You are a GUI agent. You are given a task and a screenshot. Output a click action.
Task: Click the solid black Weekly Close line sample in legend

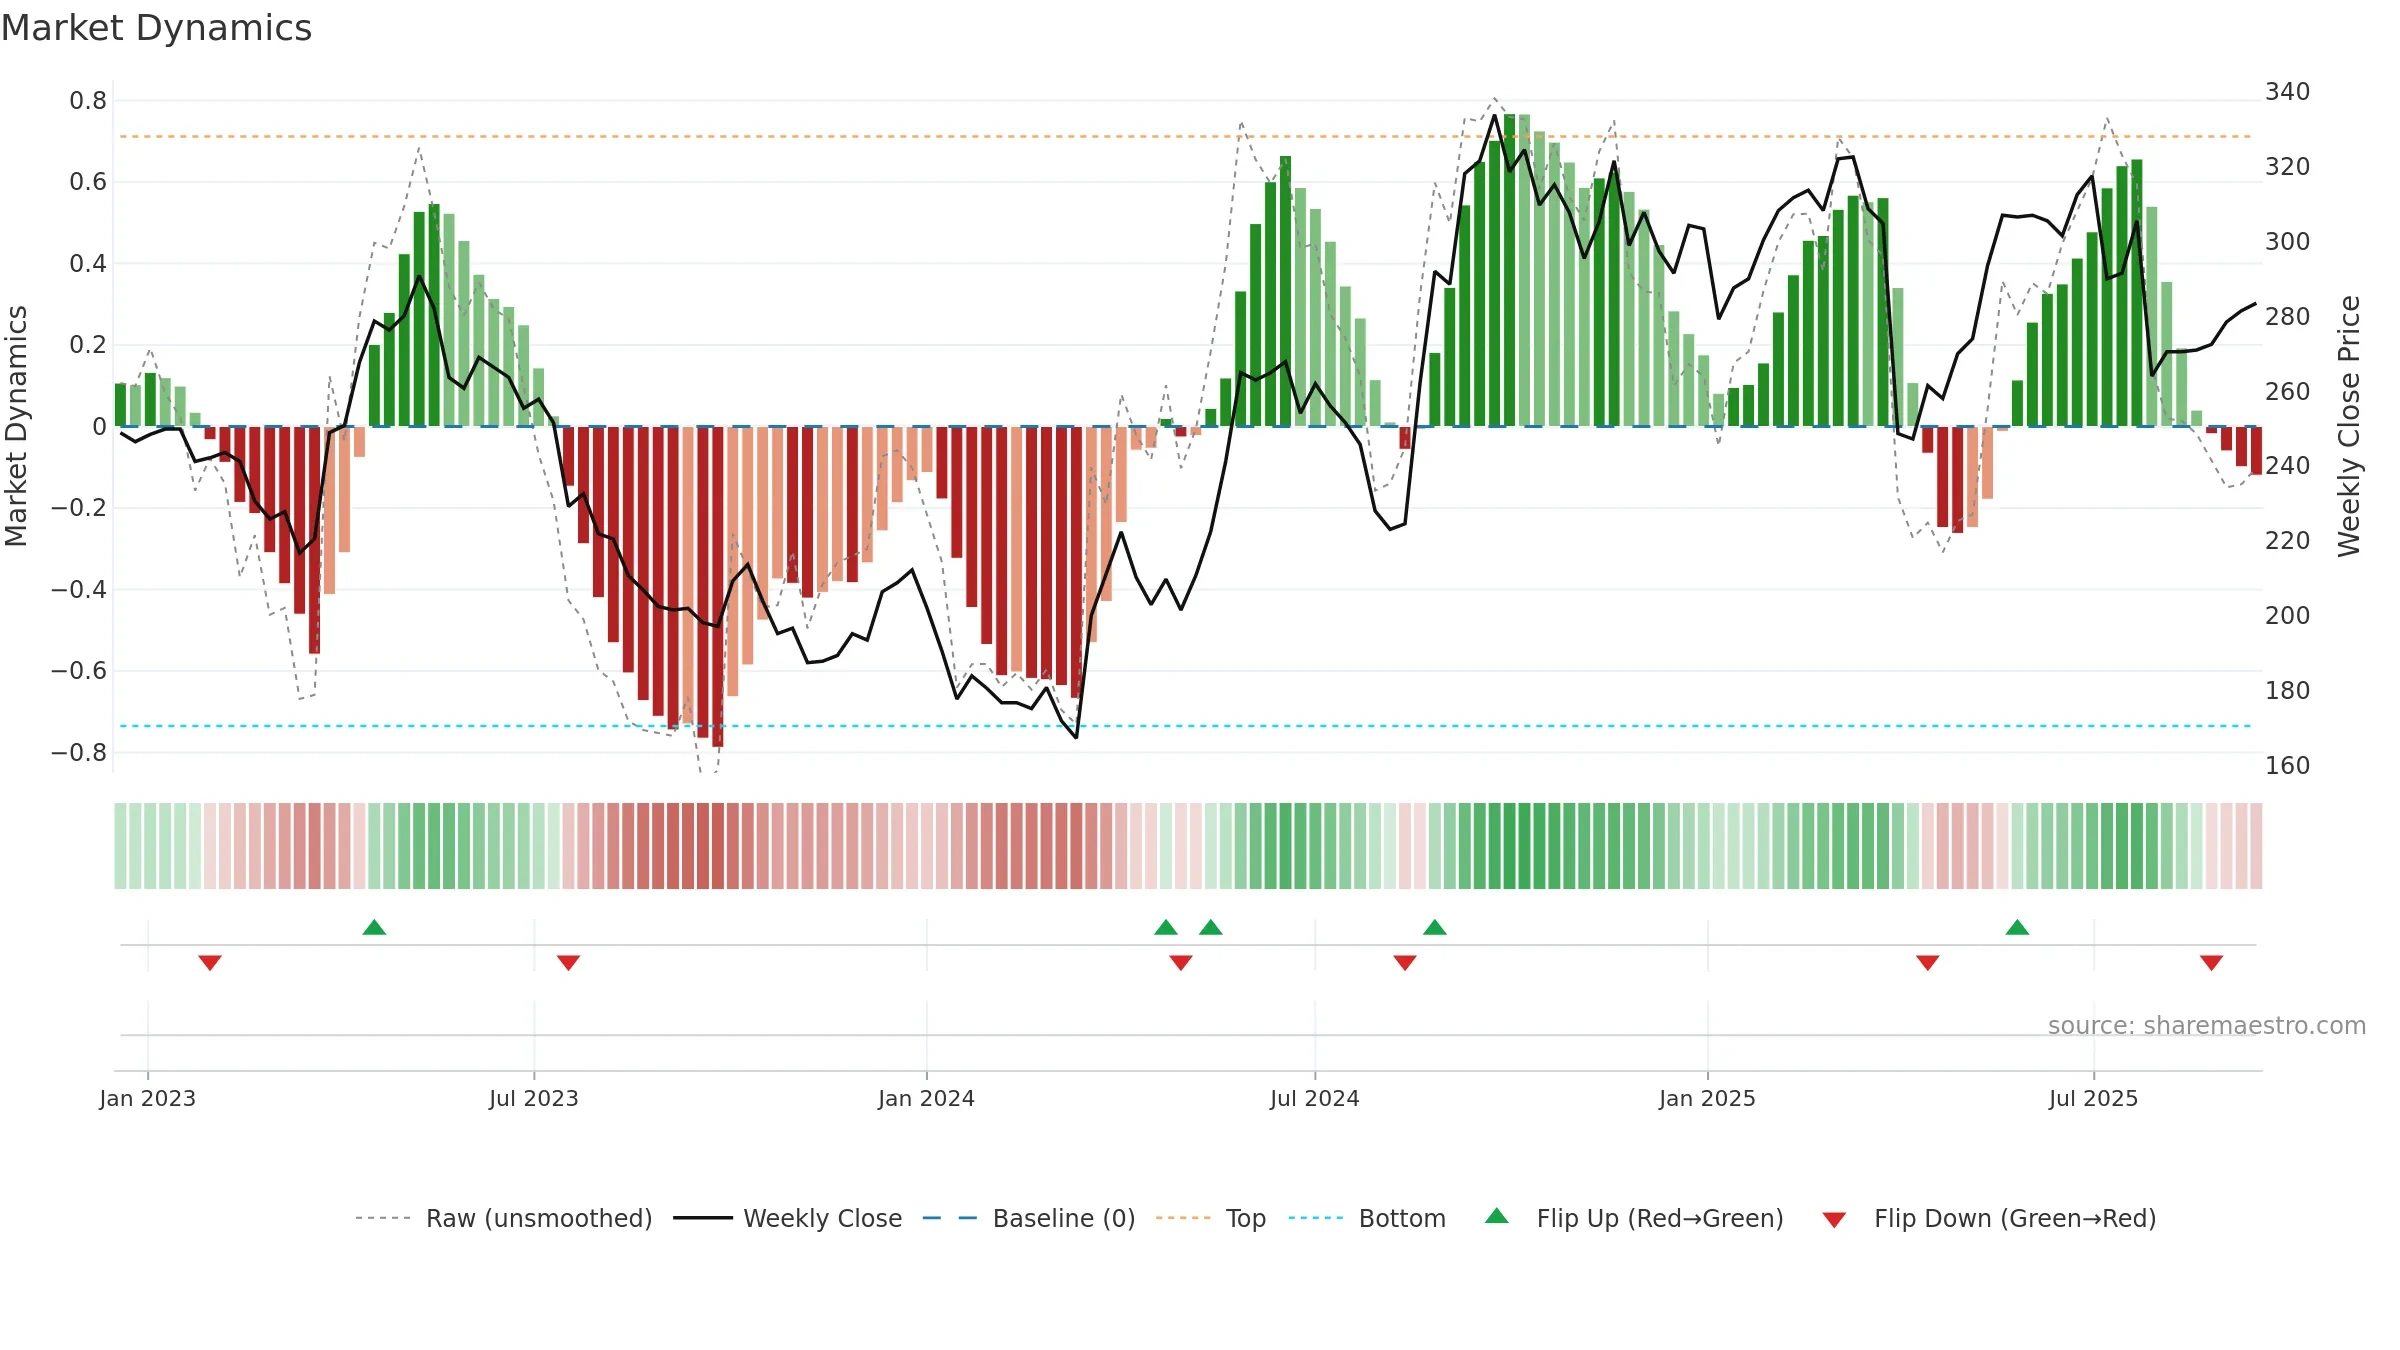point(702,1218)
